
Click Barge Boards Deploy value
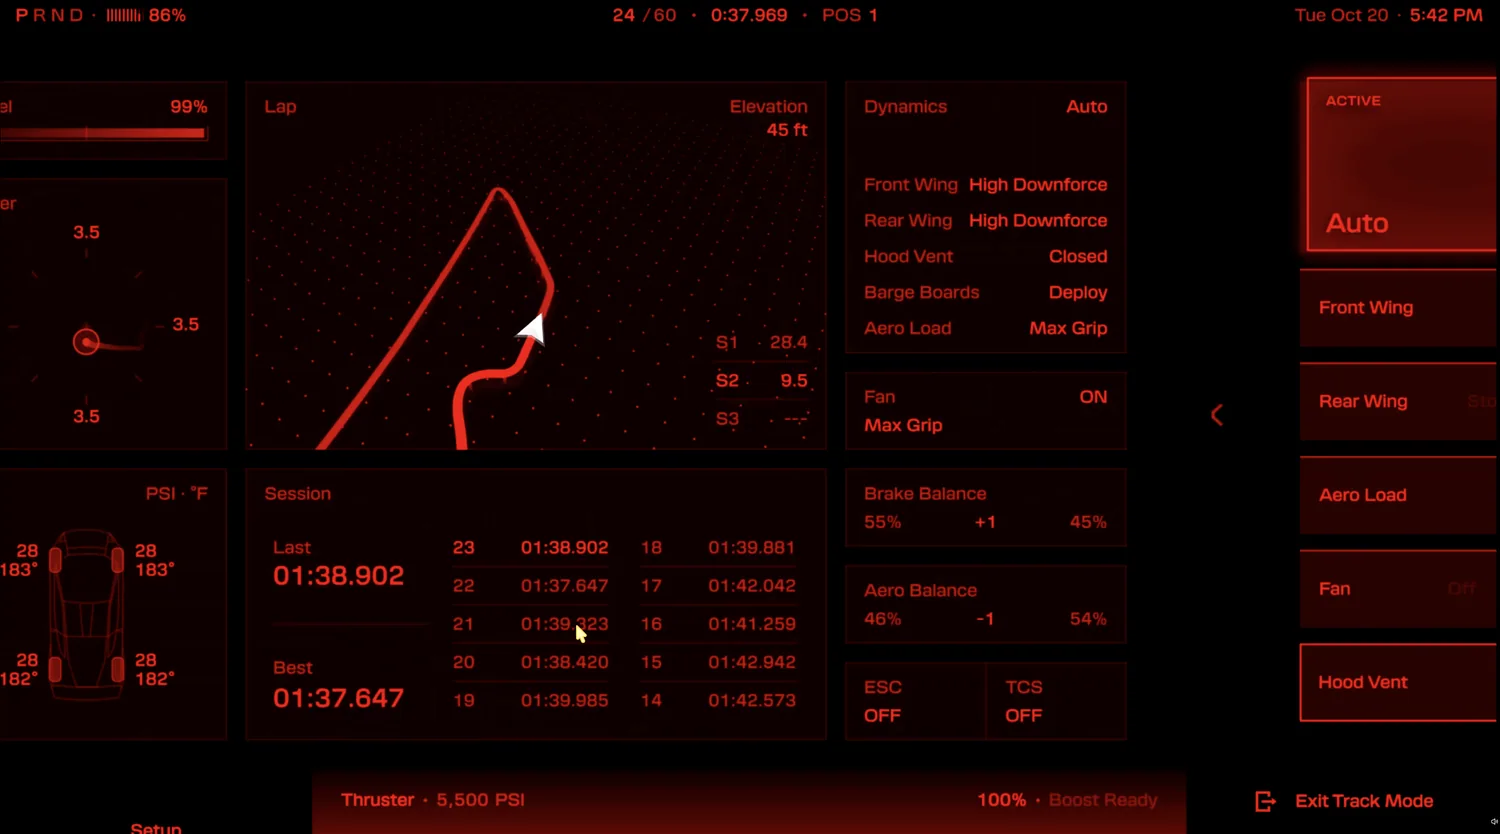click(x=1078, y=293)
